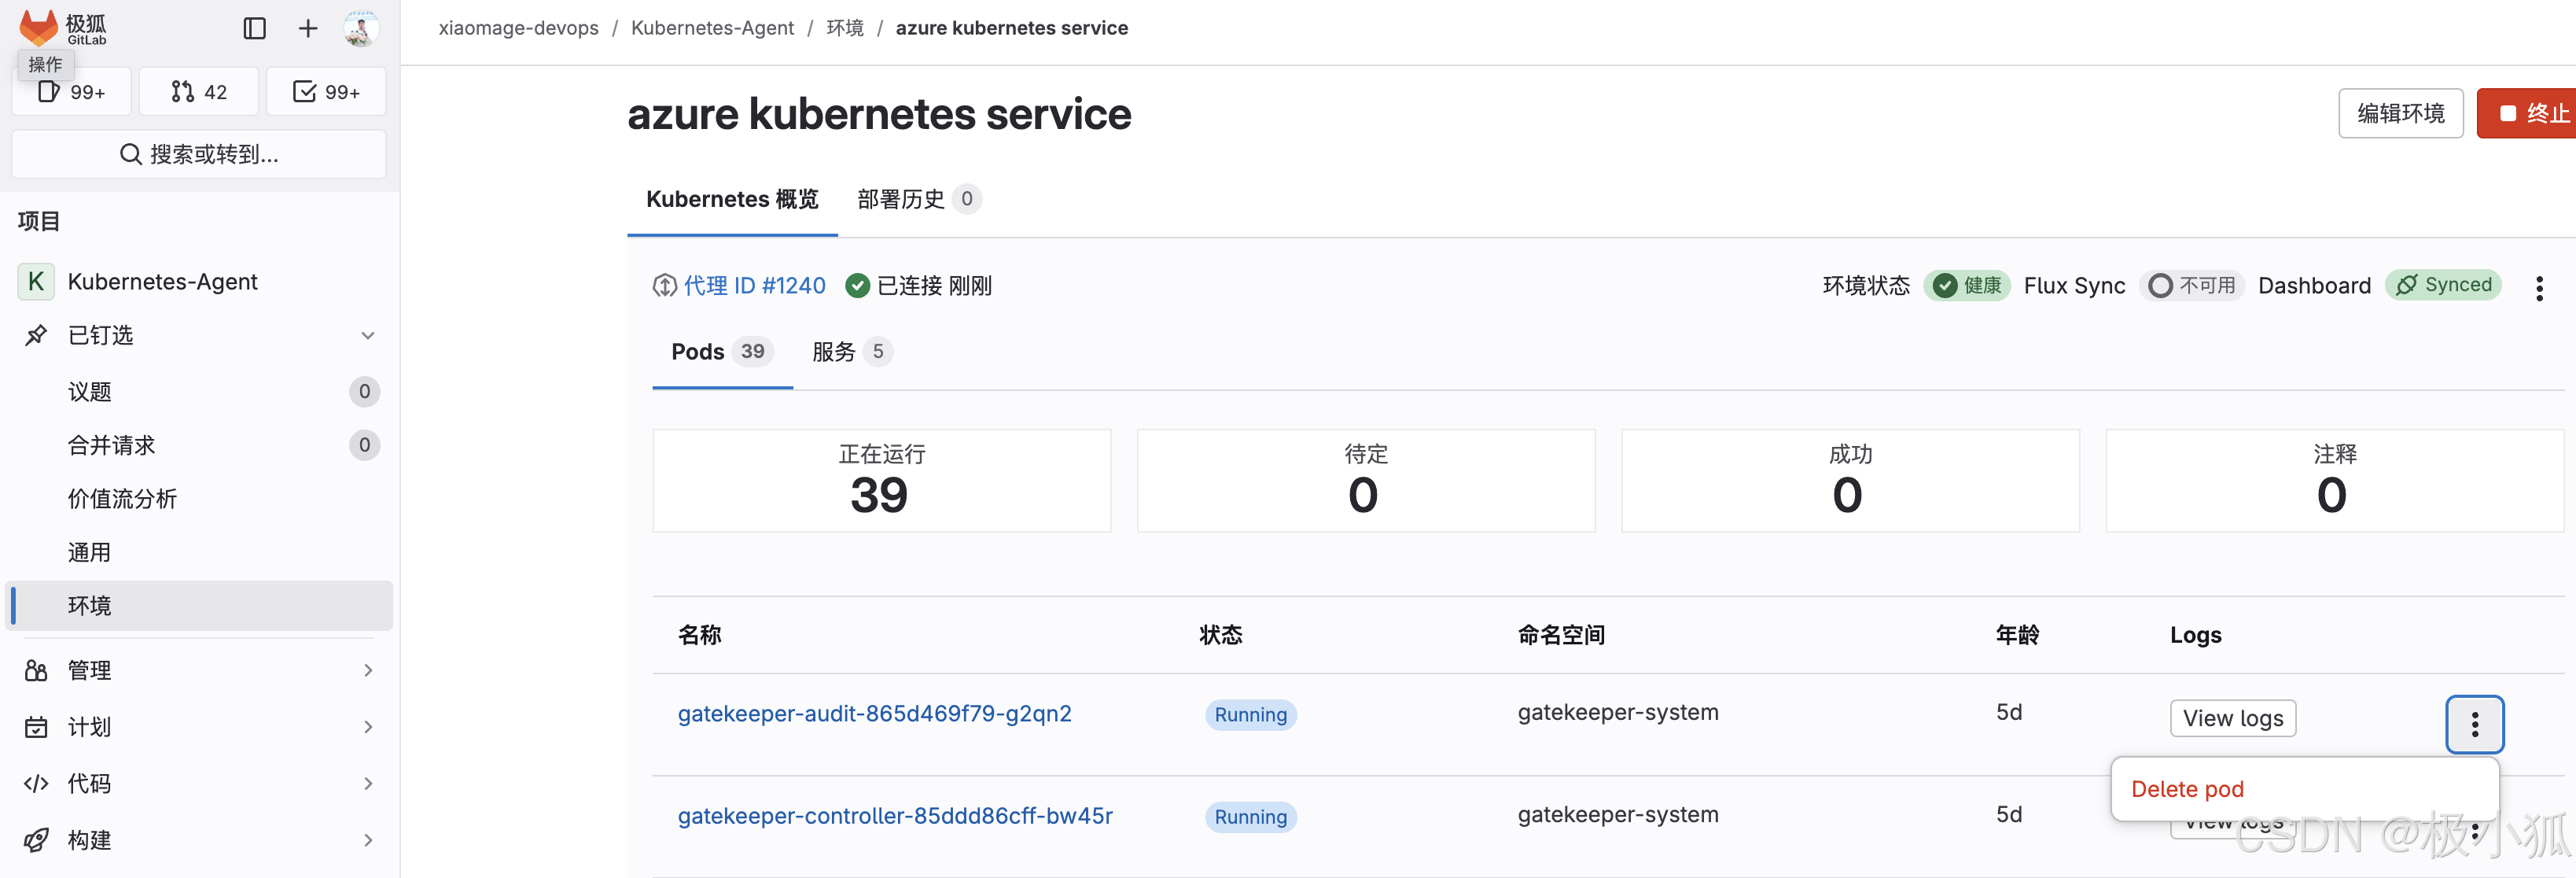Viewport: 2576px width, 878px height.
Task: Click the 代码 code brackets icon
Action: coord(36,784)
